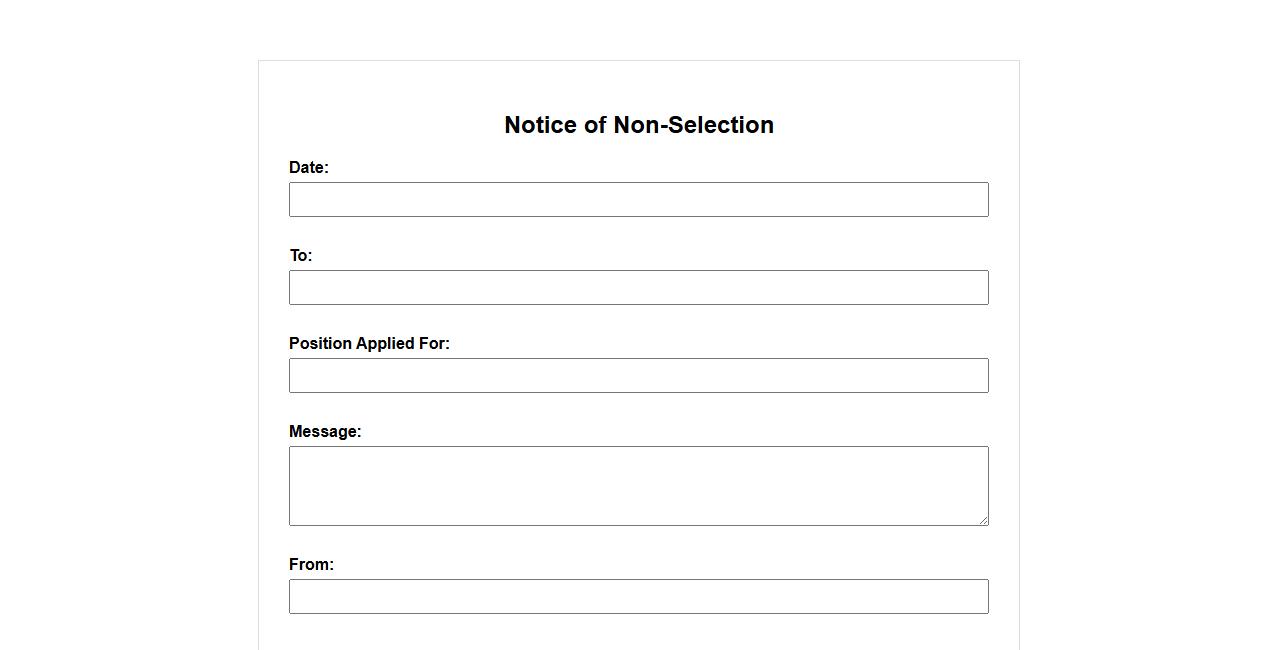
Task: Click the word "Applied" in the label
Action: tap(384, 343)
